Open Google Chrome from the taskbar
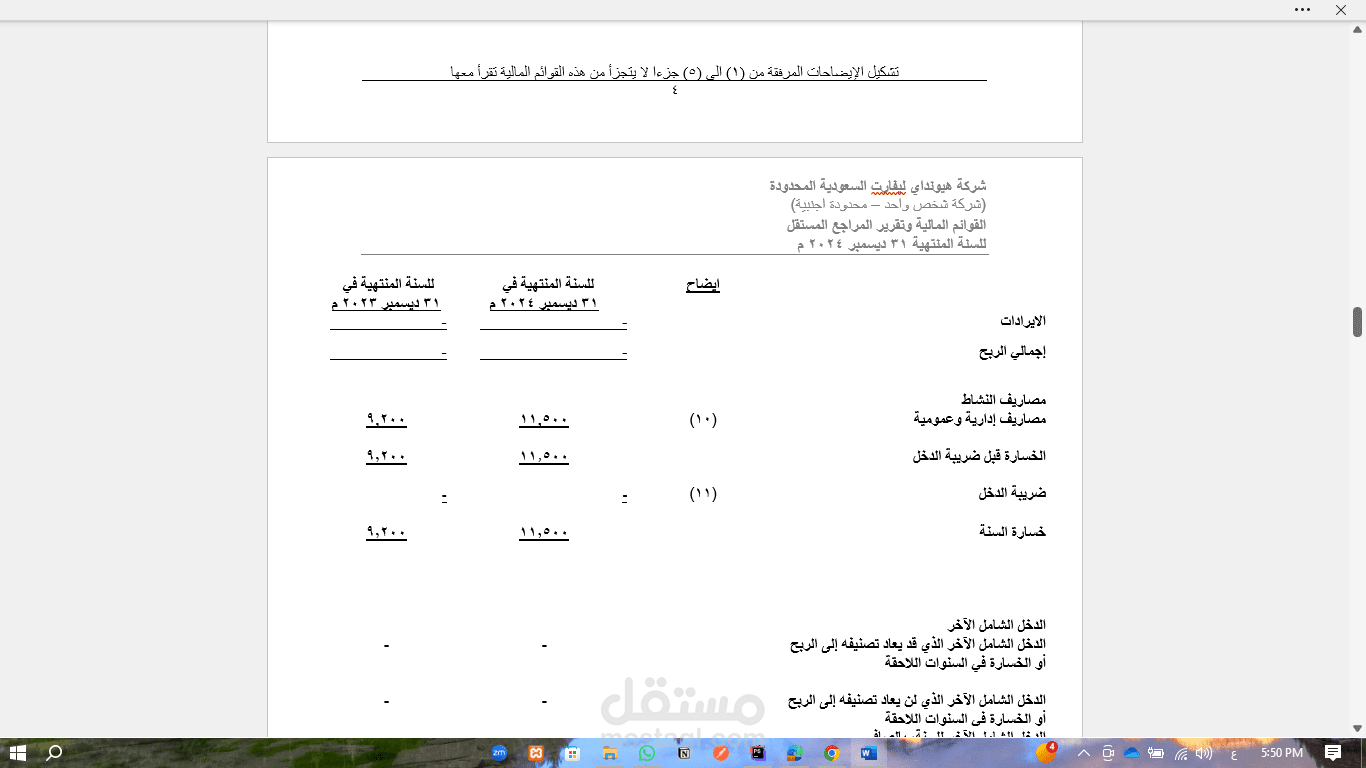The width and height of the screenshot is (1366, 768). (832, 752)
